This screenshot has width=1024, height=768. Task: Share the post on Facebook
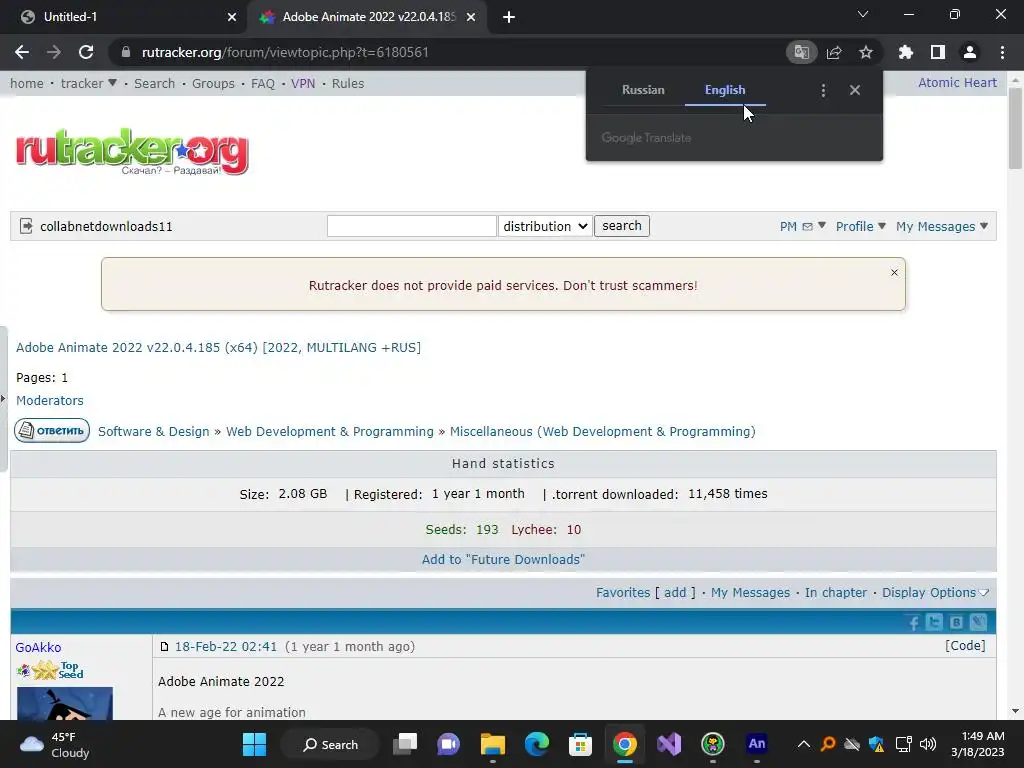point(914,622)
